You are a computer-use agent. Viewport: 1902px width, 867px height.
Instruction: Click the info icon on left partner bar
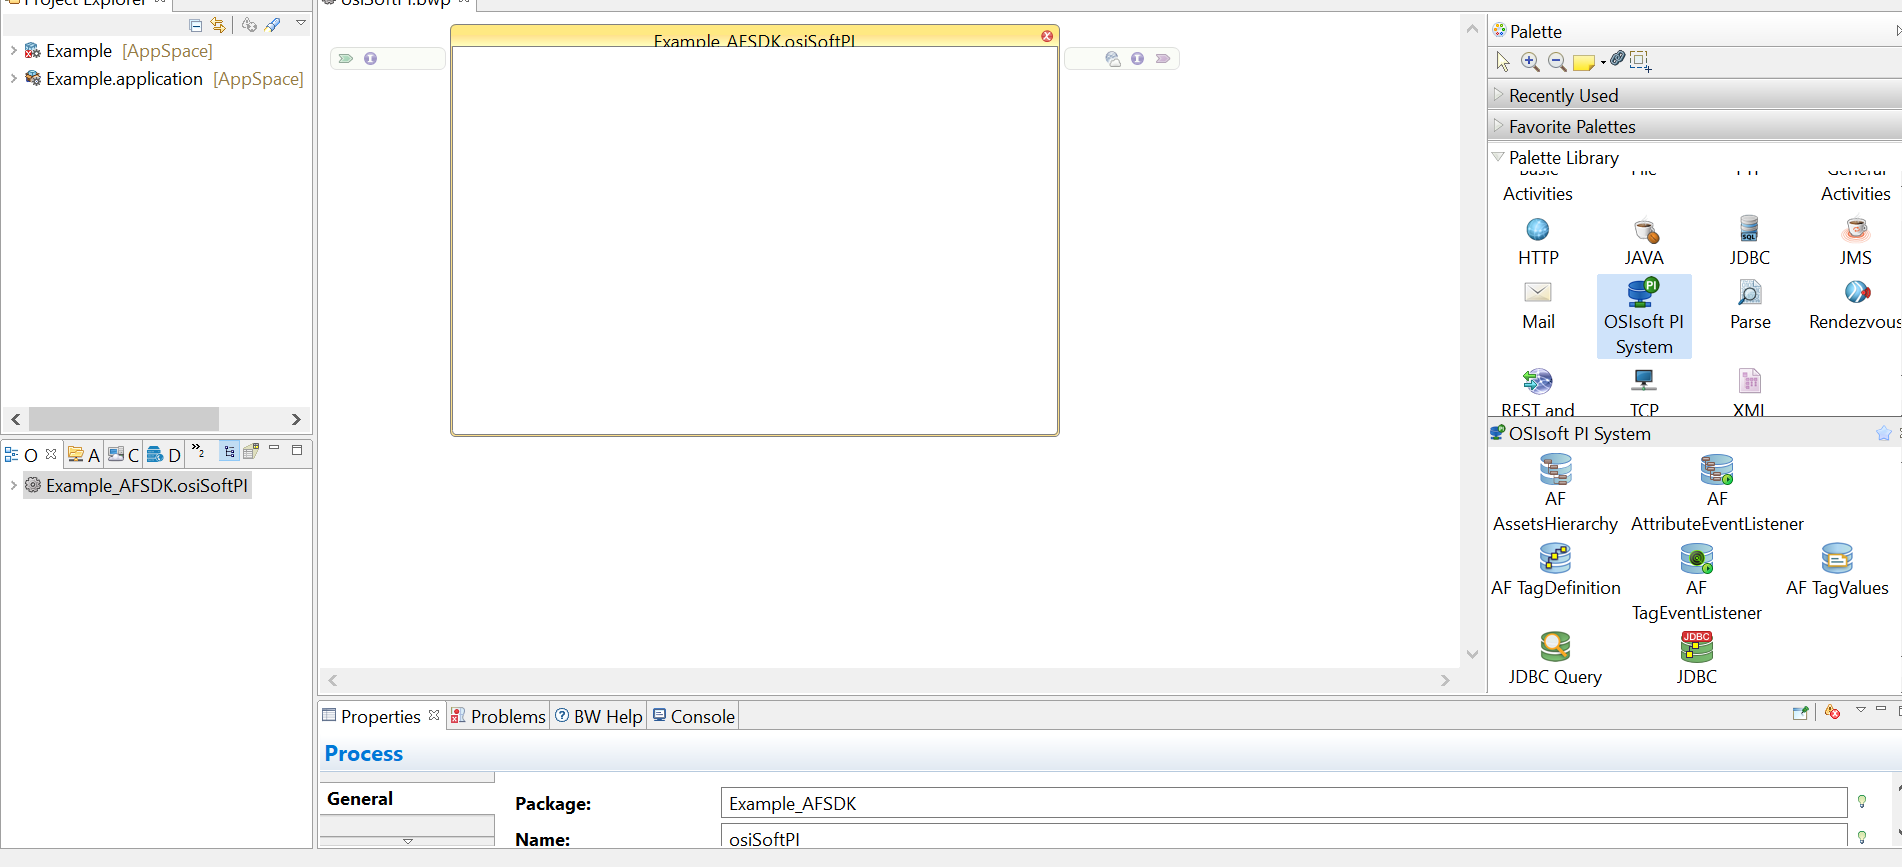(371, 58)
